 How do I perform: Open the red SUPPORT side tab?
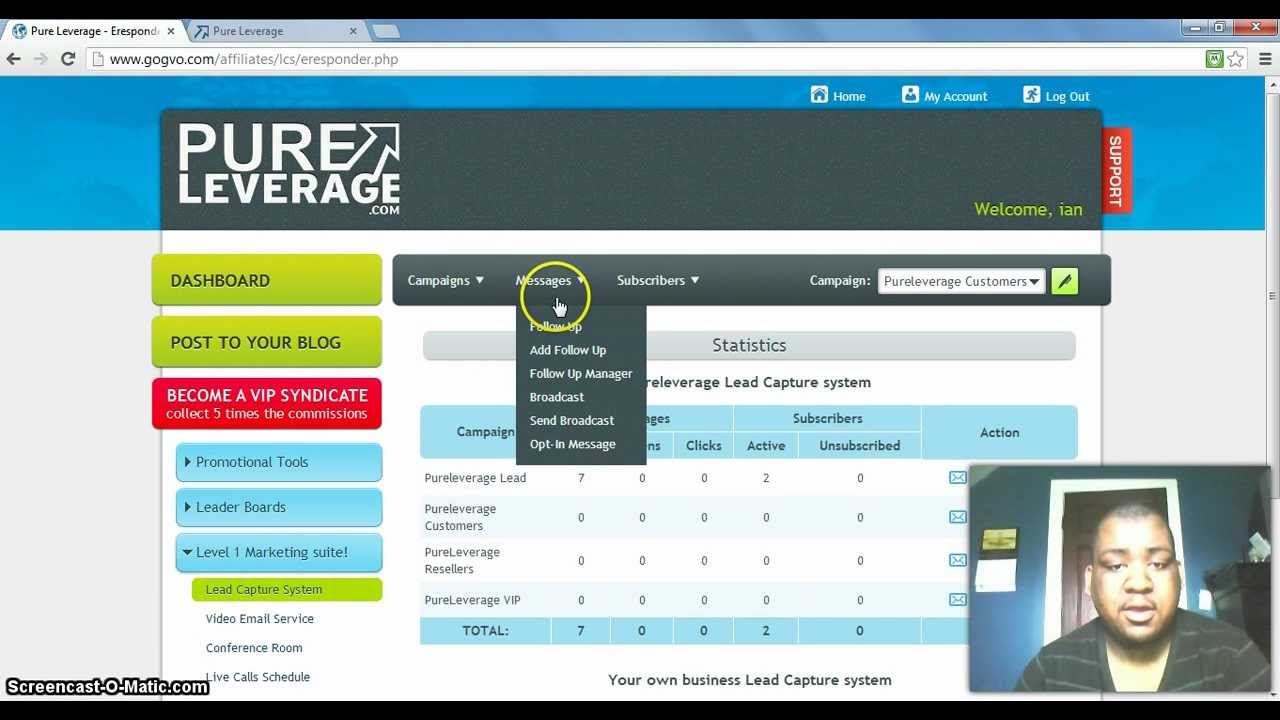pos(1116,170)
